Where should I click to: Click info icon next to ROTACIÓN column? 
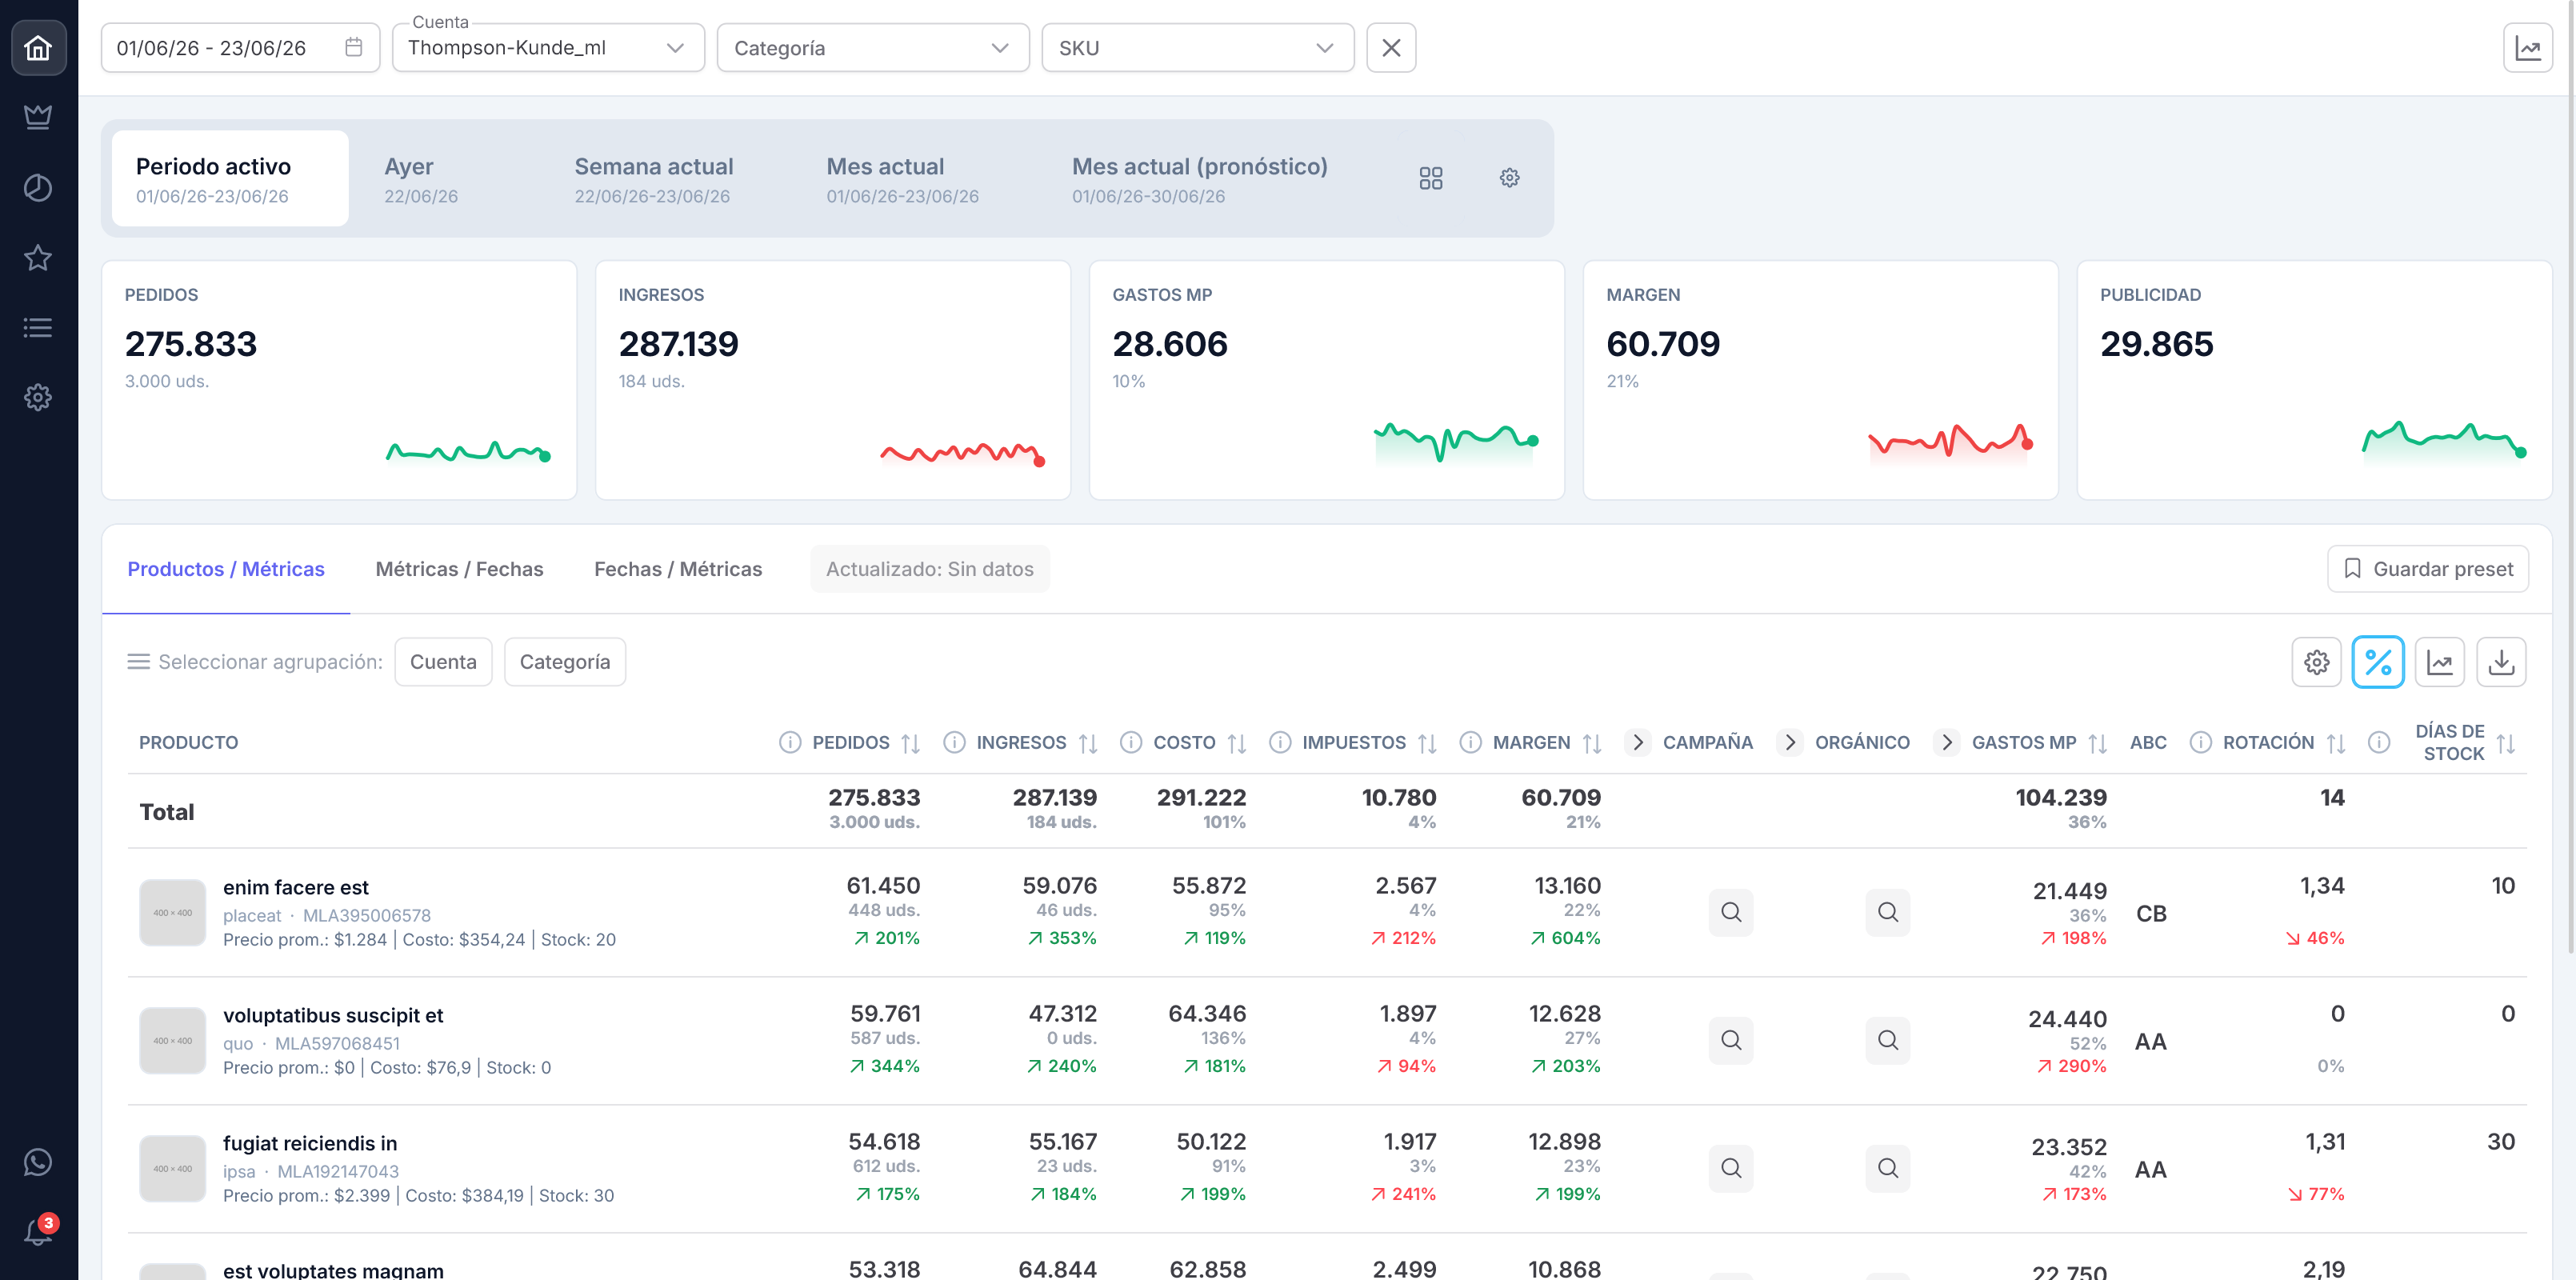coord(2200,742)
